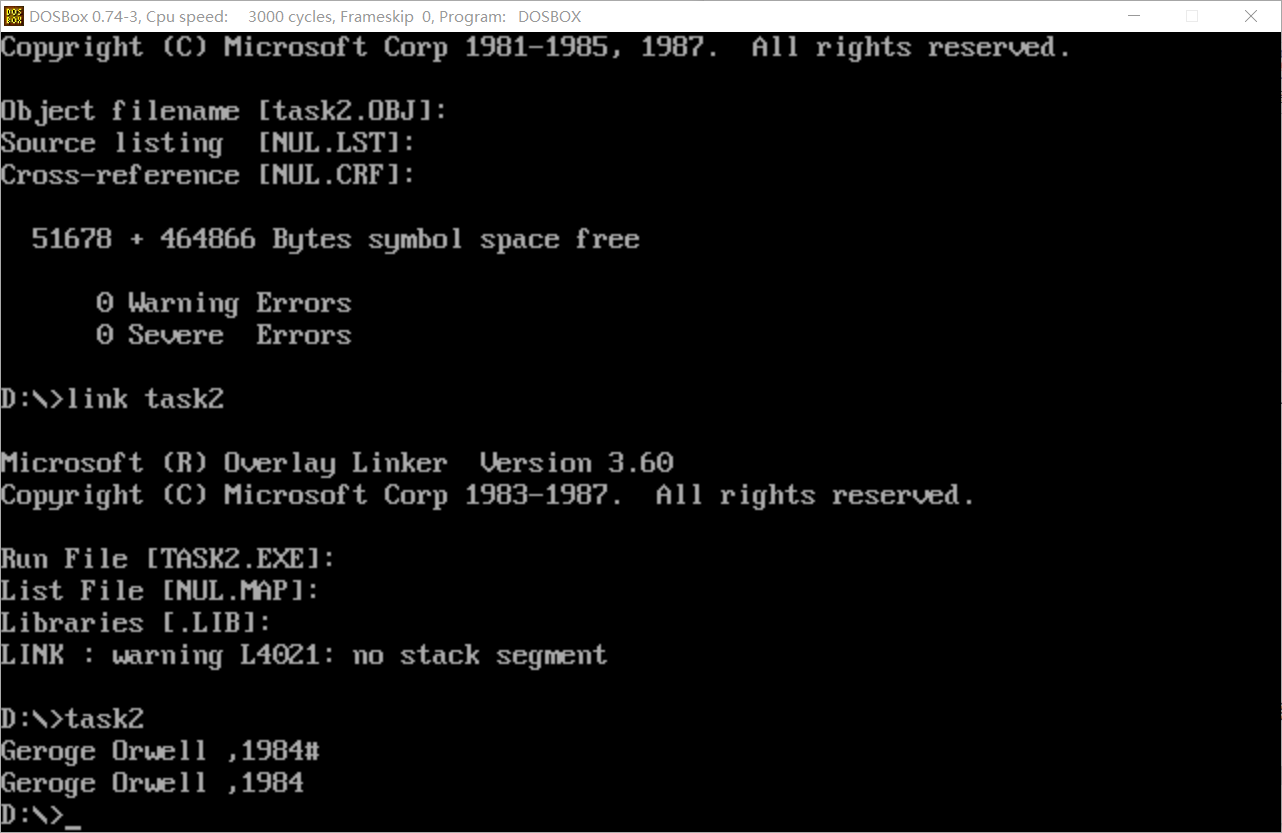Click the 'D:\>task2' command line
The height and width of the screenshot is (833, 1282).
click(73, 719)
